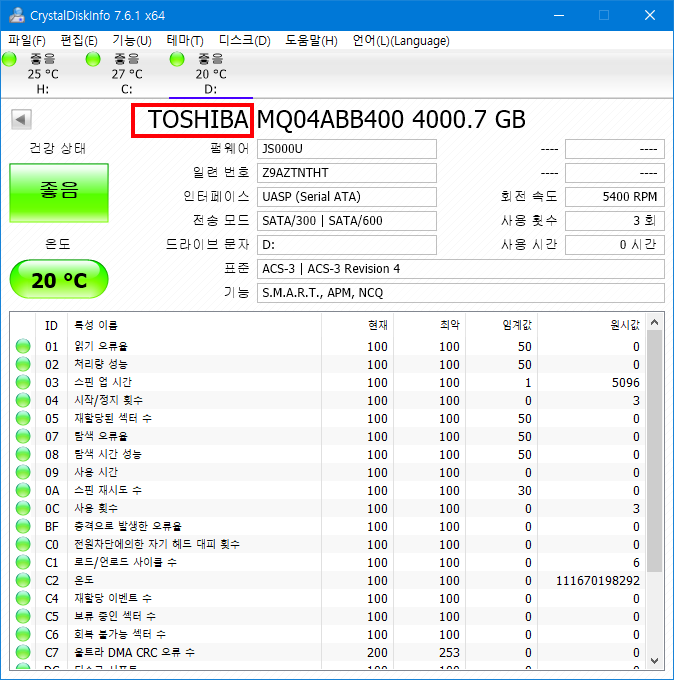Image resolution: width=674 pixels, height=680 pixels.
Task: Open the 언어(L)(Language) menu
Action: click(x=401, y=41)
